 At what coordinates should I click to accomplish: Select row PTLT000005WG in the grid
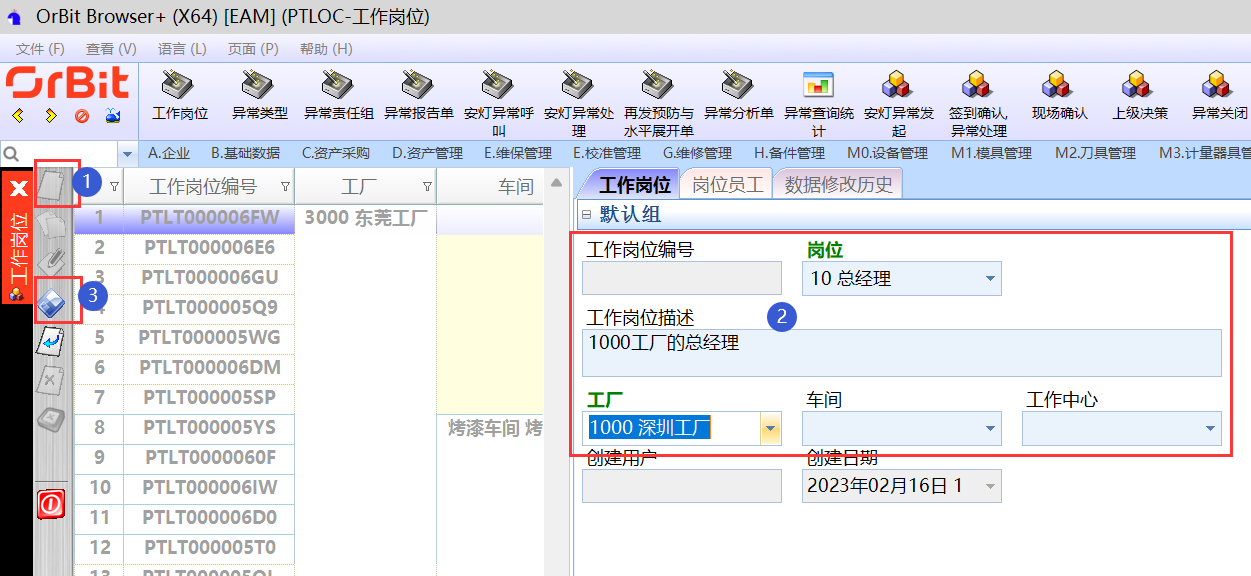coord(209,337)
